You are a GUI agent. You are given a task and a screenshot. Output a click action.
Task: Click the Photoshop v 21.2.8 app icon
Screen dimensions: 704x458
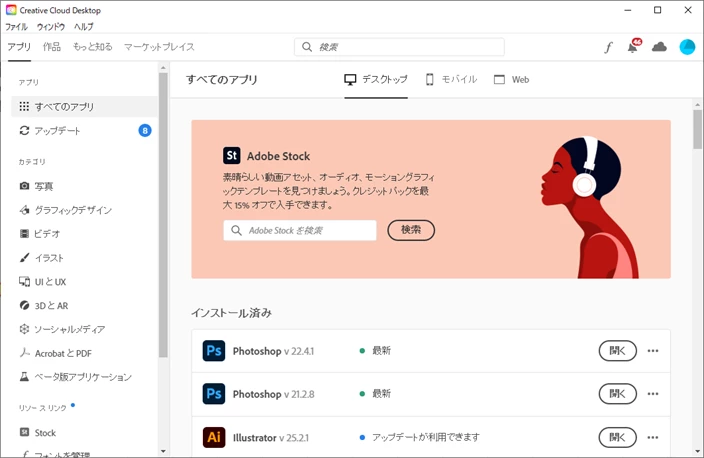click(214, 394)
